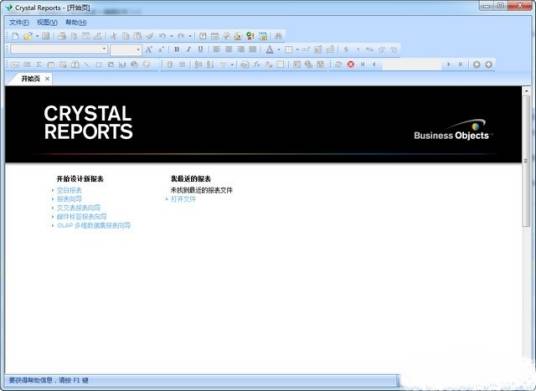The image size is (536, 391).
Task: Click the Currency dollar format icon
Action: tap(346, 50)
